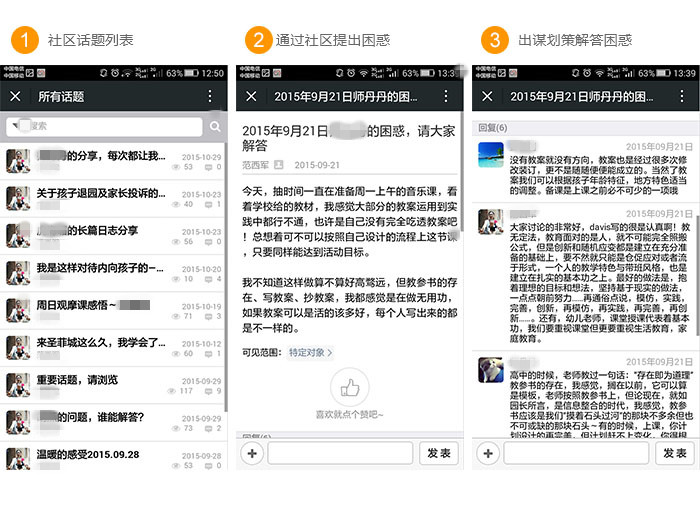700x520 pixels.
Task: Tap the X icon on the middle post header
Action: (252, 97)
